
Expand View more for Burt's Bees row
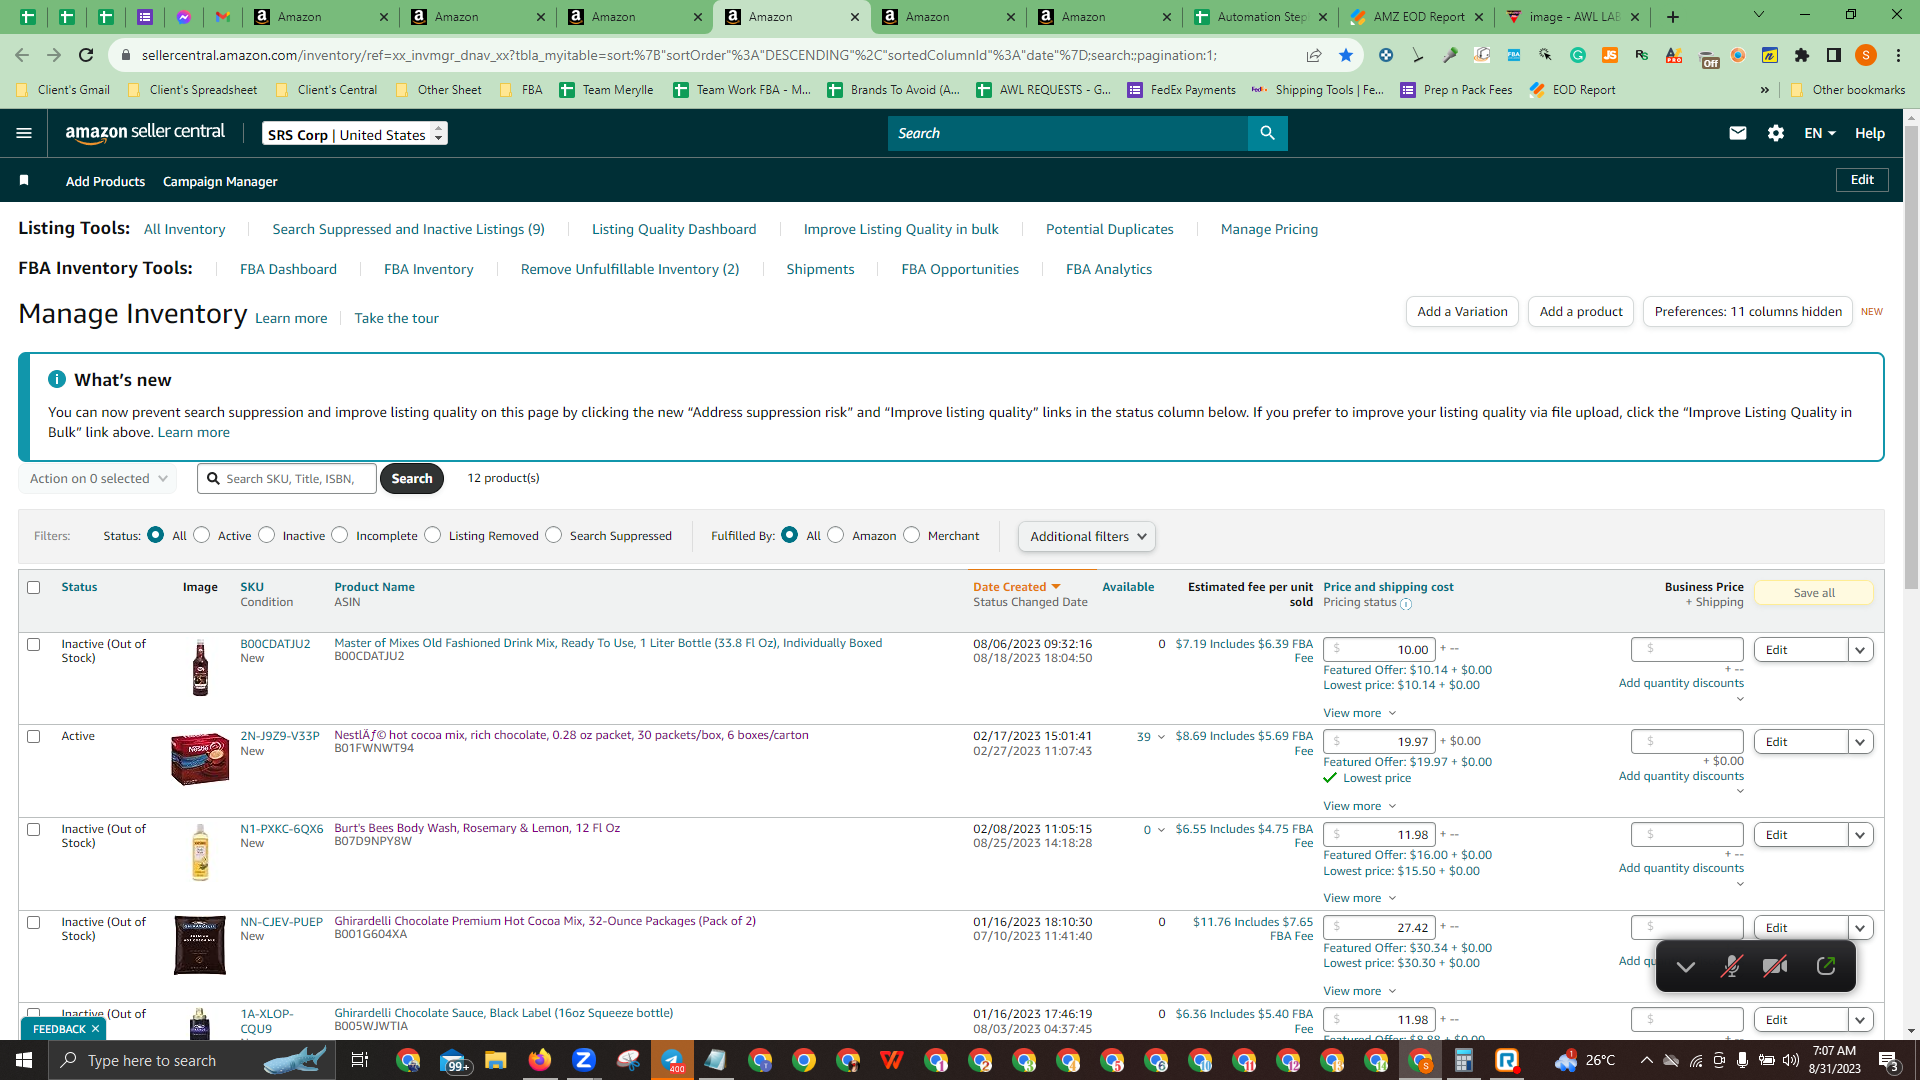tap(1359, 898)
